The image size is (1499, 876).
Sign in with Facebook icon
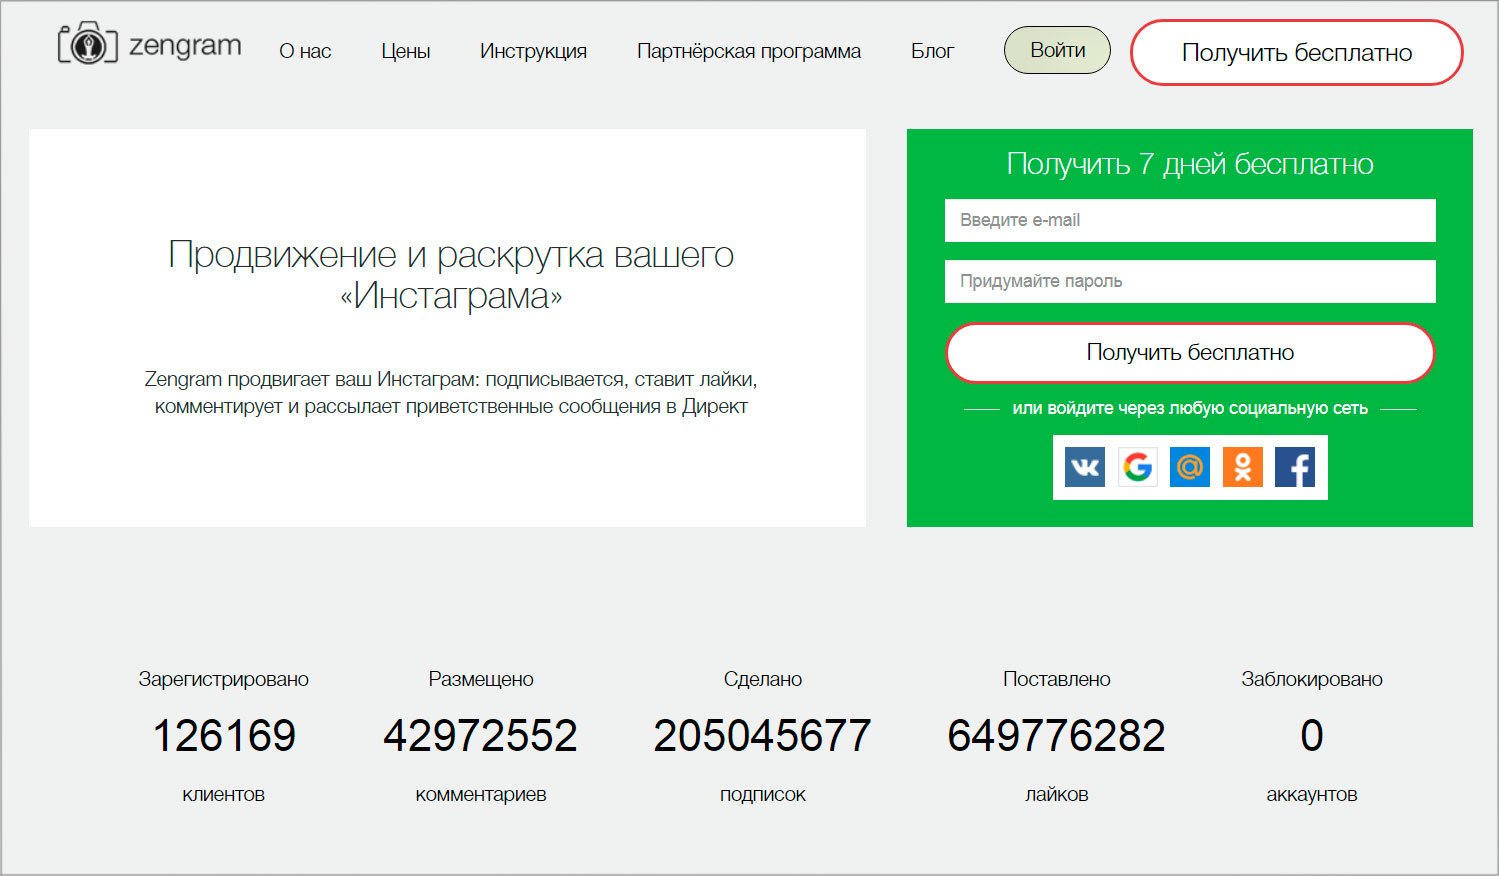tap(1295, 467)
